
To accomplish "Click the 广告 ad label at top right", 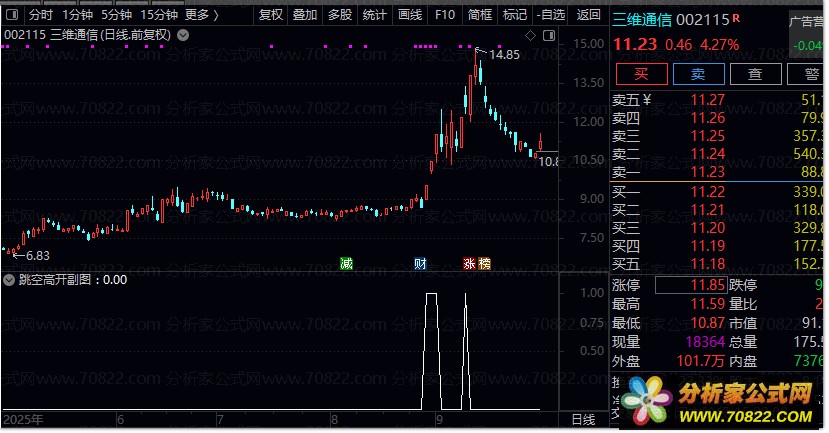I will pyautogui.click(x=806, y=22).
